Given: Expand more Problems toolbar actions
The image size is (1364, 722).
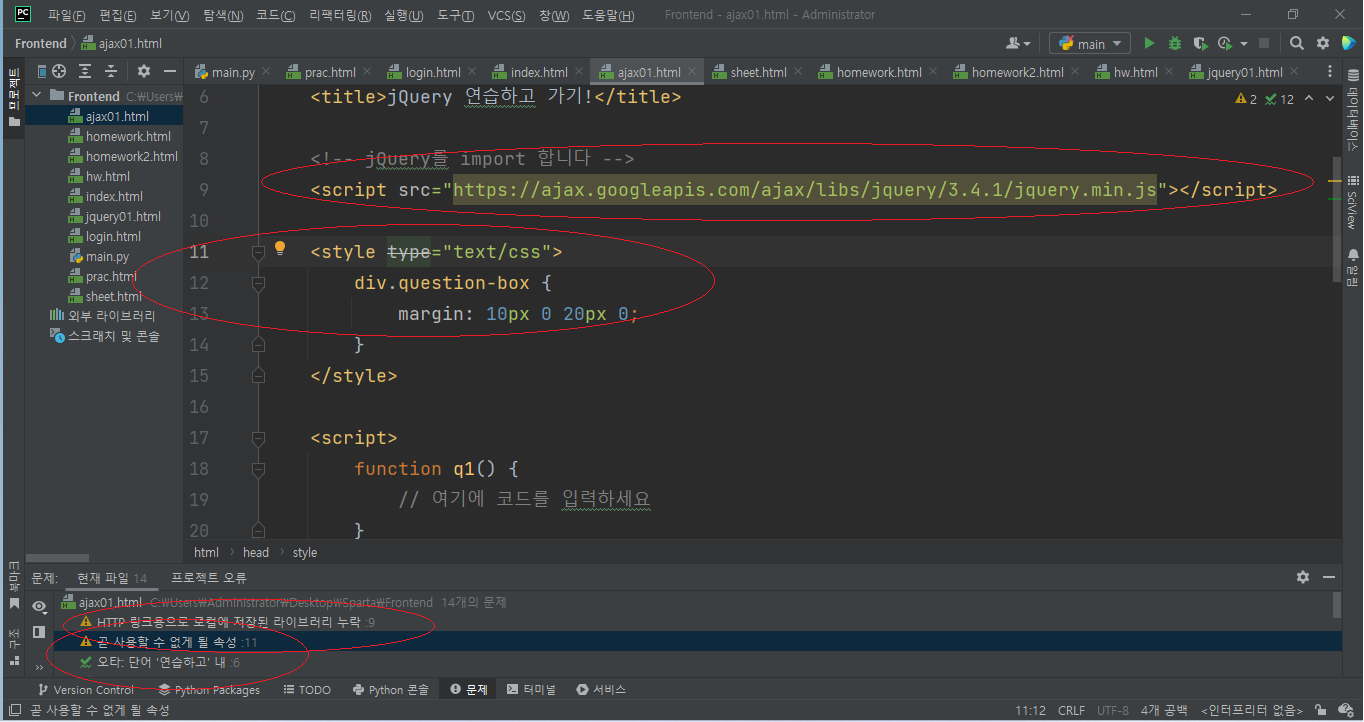Looking at the screenshot, I should coord(39,667).
